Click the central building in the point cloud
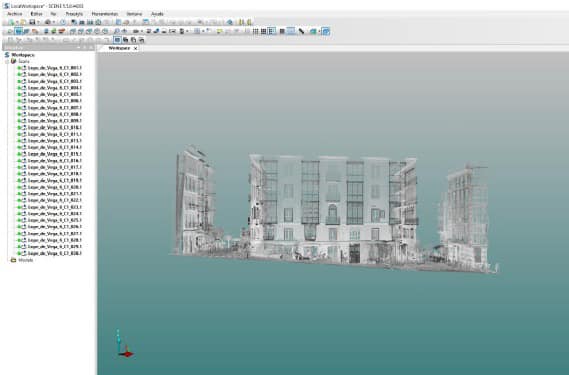Screen dimensions: 569x375 [332, 209]
